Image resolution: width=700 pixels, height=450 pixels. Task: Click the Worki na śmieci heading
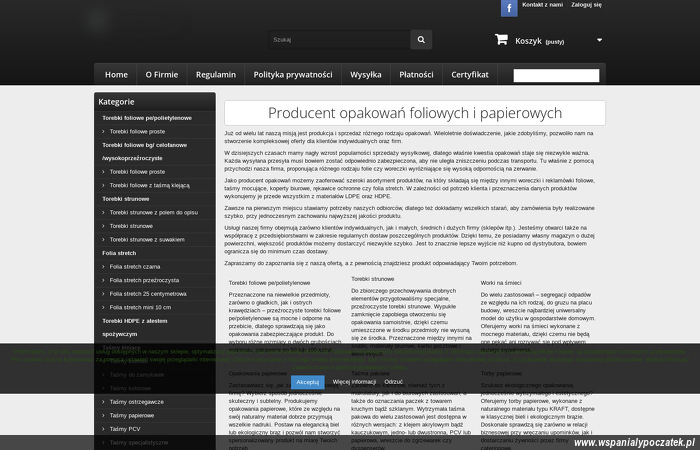(x=501, y=283)
